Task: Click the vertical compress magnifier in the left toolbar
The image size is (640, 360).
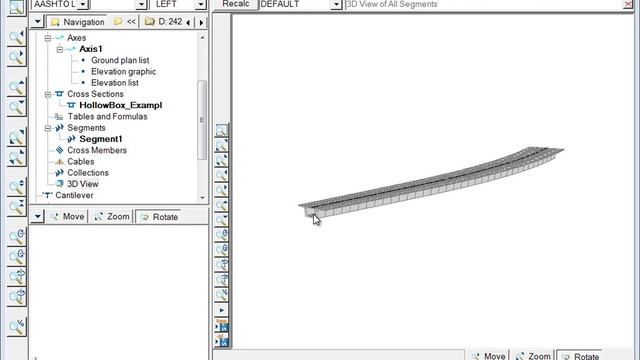Action: click(16, 207)
